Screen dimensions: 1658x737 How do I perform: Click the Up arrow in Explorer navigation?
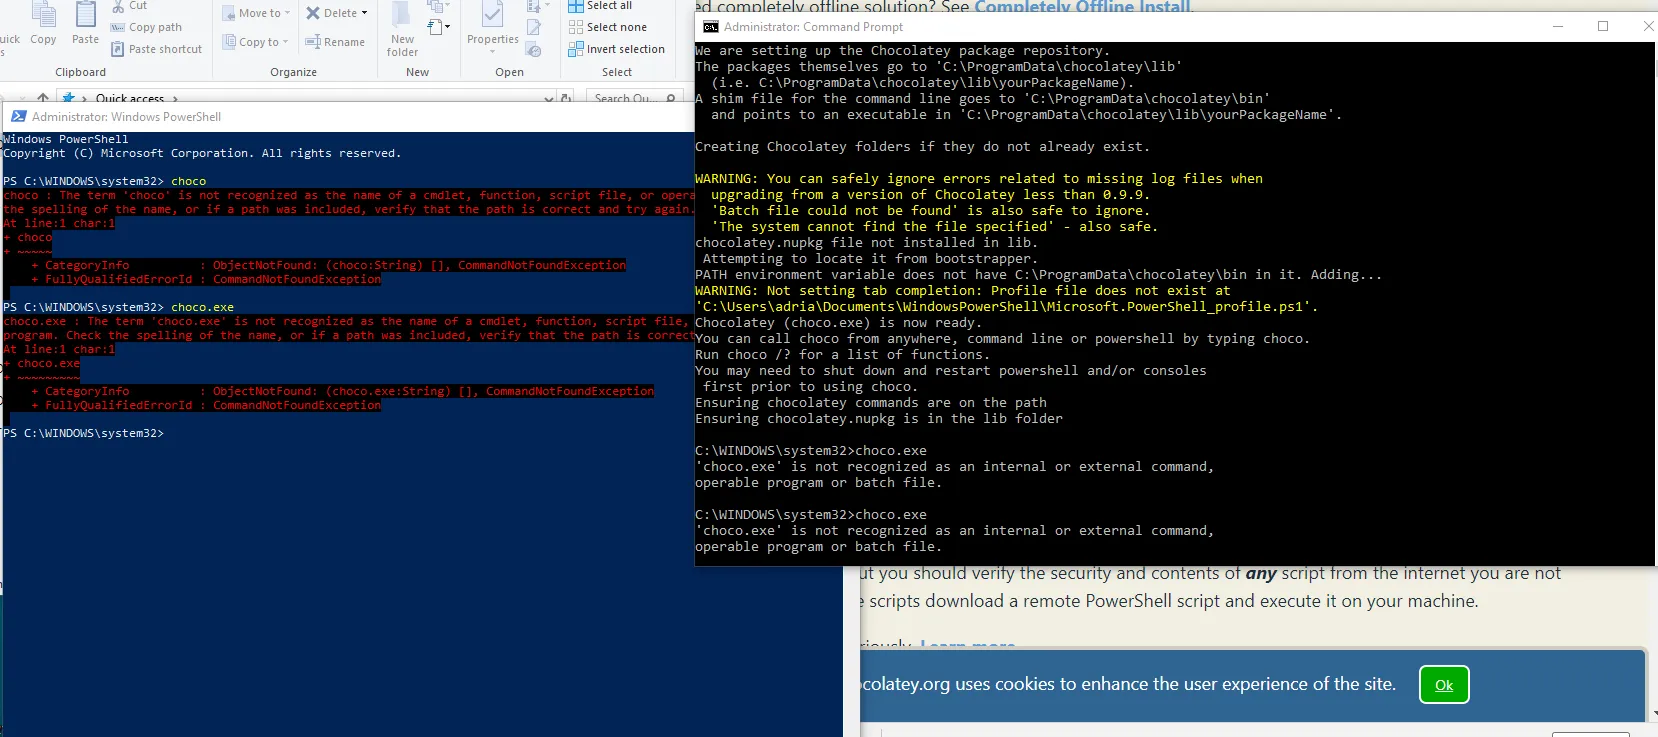click(x=43, y=98)
